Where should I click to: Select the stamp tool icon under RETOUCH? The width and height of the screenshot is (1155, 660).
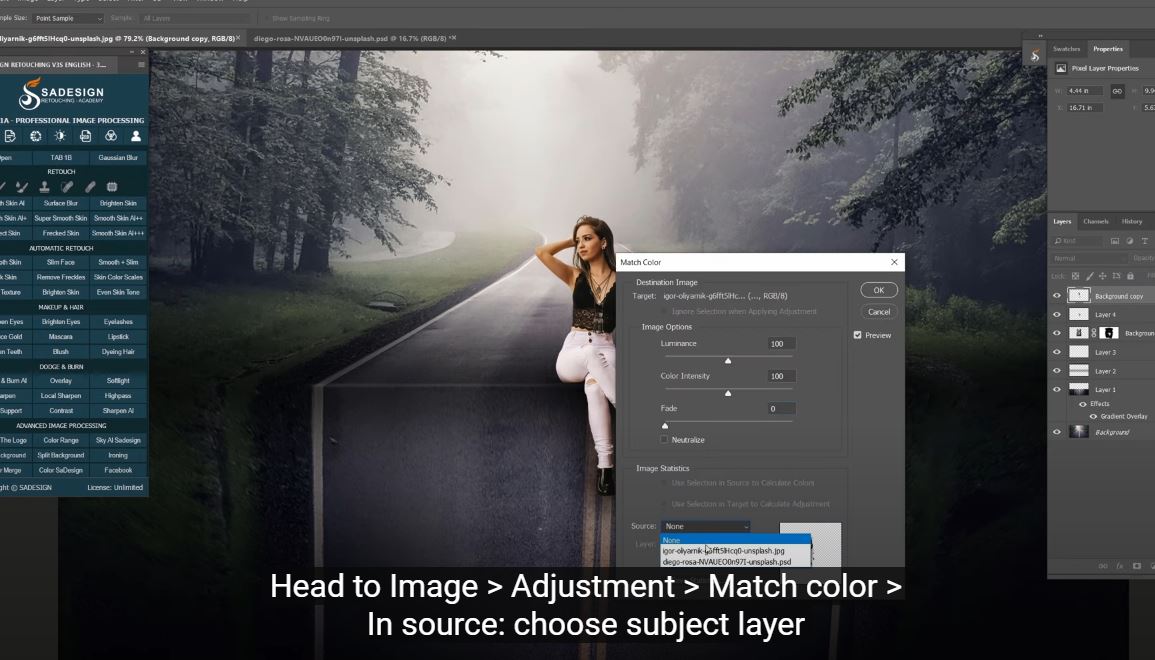pyautogui.click(x=44, y=187)
